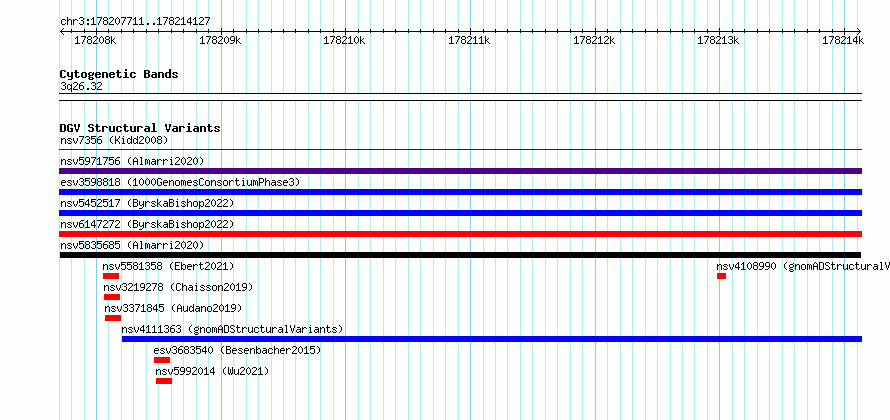Click the 178212k ruler tick label

[594, 40]
